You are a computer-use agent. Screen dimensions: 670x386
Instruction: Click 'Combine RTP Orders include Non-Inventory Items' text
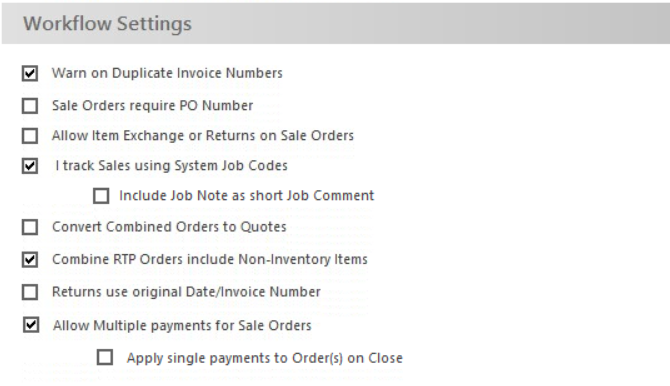(210, 259)
